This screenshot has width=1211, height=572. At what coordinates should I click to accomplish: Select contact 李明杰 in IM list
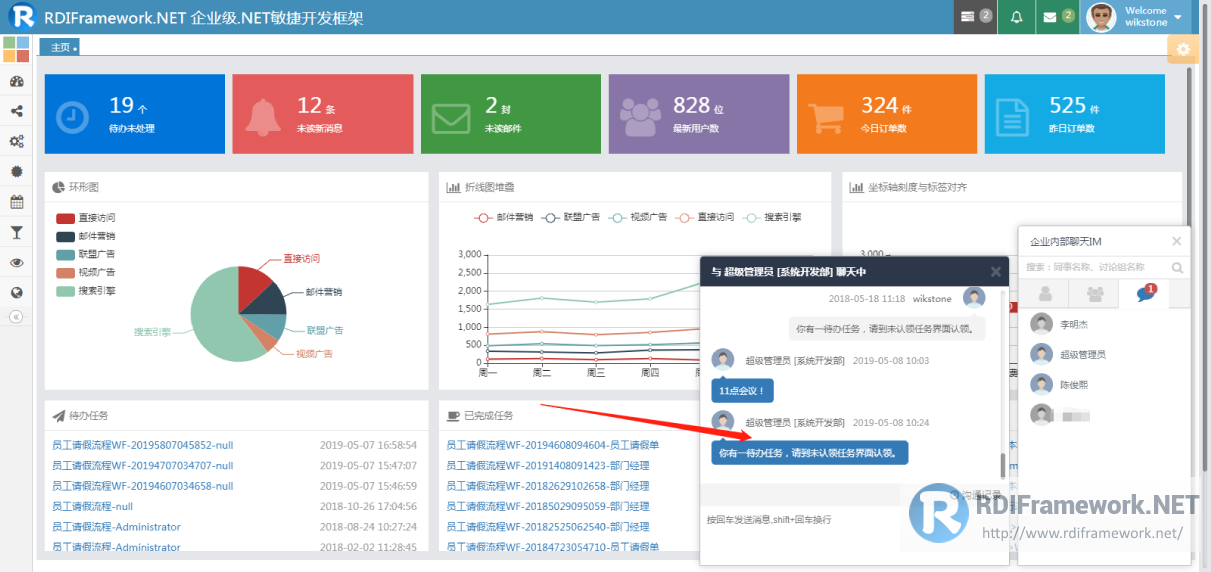click(x=1073, y=324)
